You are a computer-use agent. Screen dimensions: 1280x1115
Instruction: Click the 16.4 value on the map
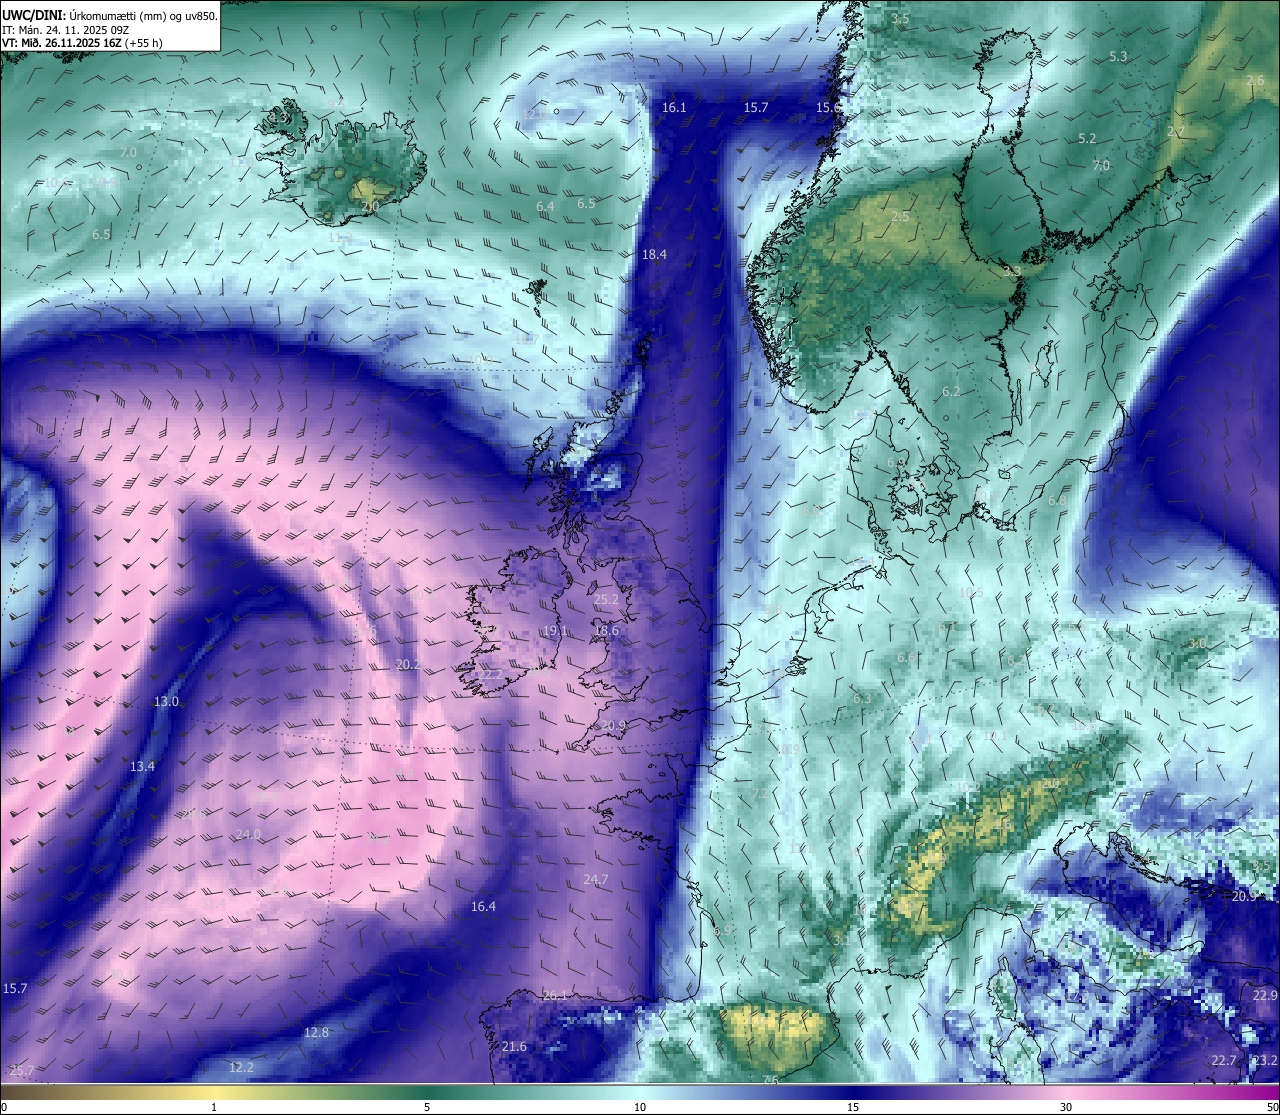[483, 906]
